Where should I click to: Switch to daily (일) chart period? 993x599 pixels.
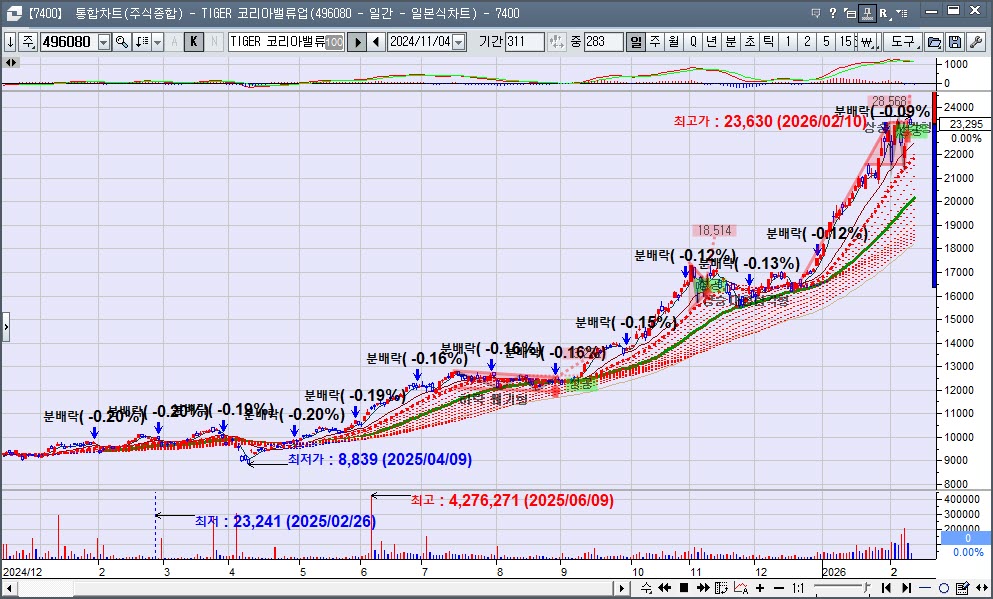[636, 42]
